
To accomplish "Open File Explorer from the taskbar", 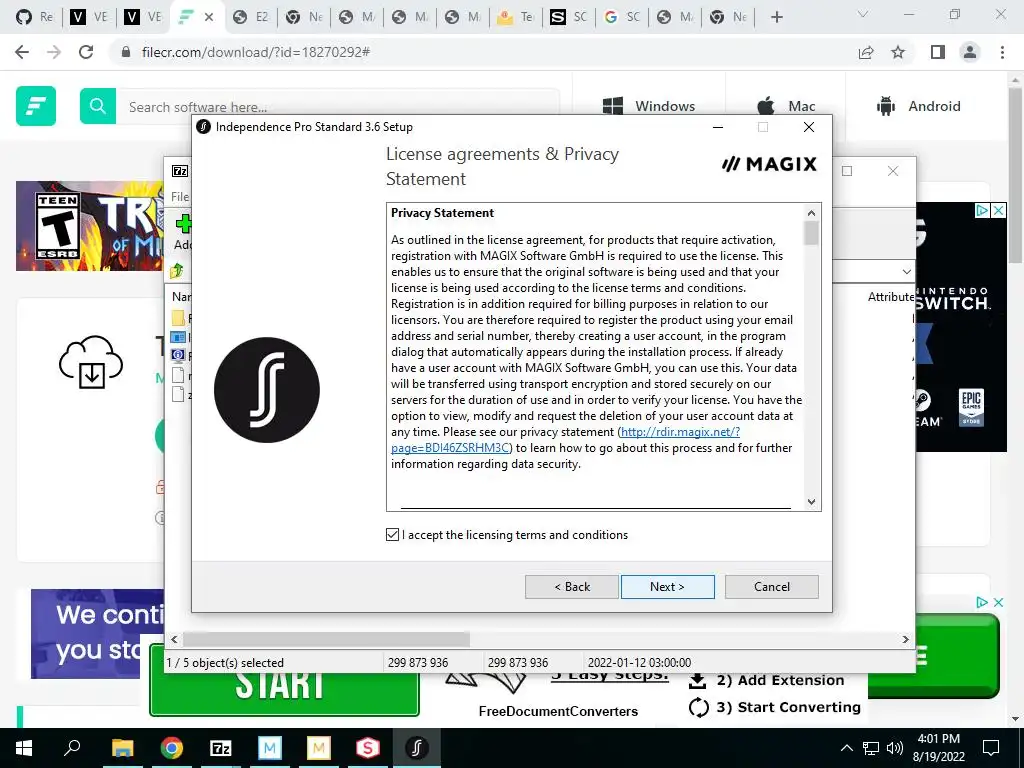I will pyautogui.click(x=122, y=748).
